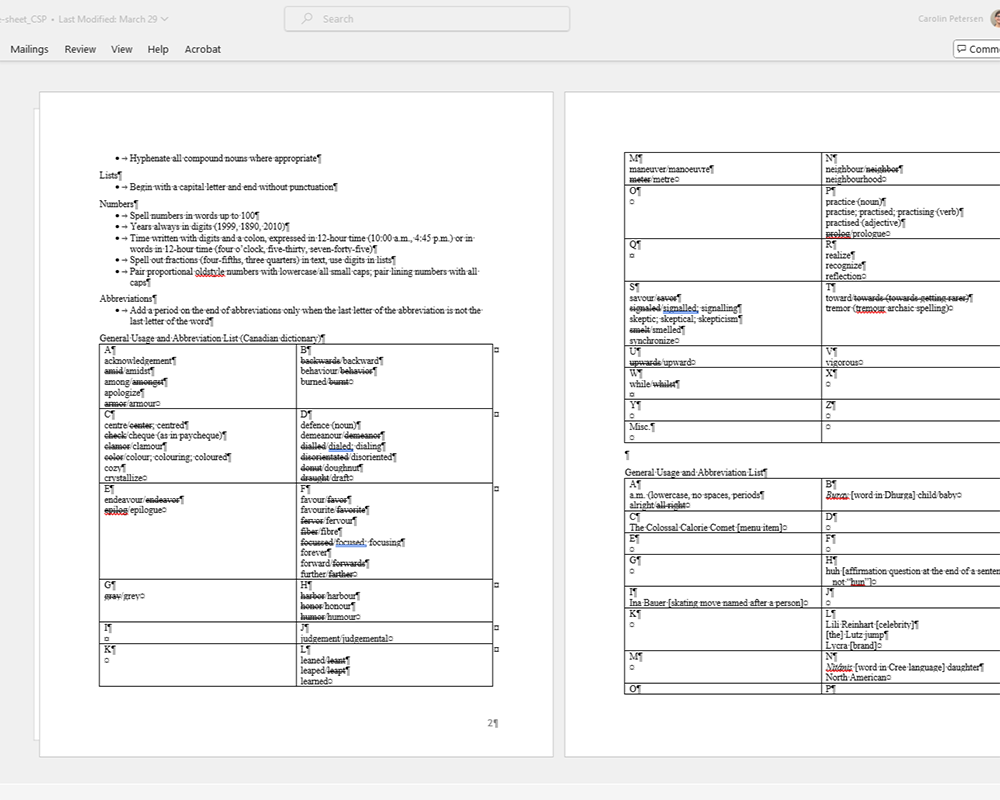Open the Mailings ribbon tab
The image size is (1000, 800).
point(29,49)
